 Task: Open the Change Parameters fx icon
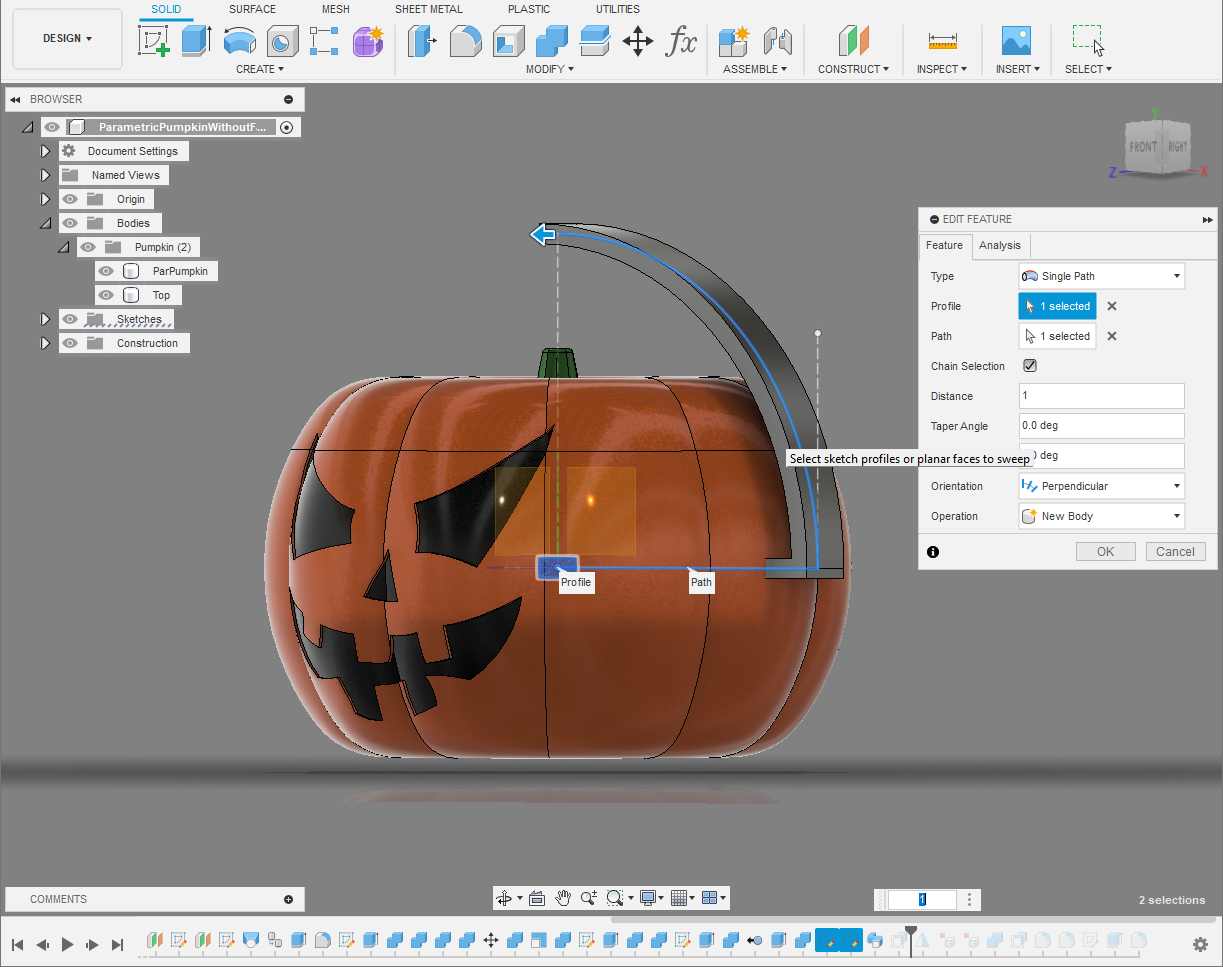coord(681,41)
